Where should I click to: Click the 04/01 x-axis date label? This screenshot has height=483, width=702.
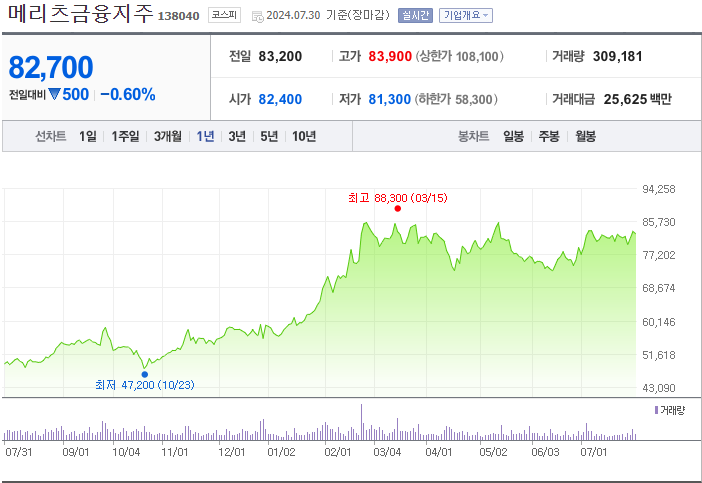(x=439, y=452)
